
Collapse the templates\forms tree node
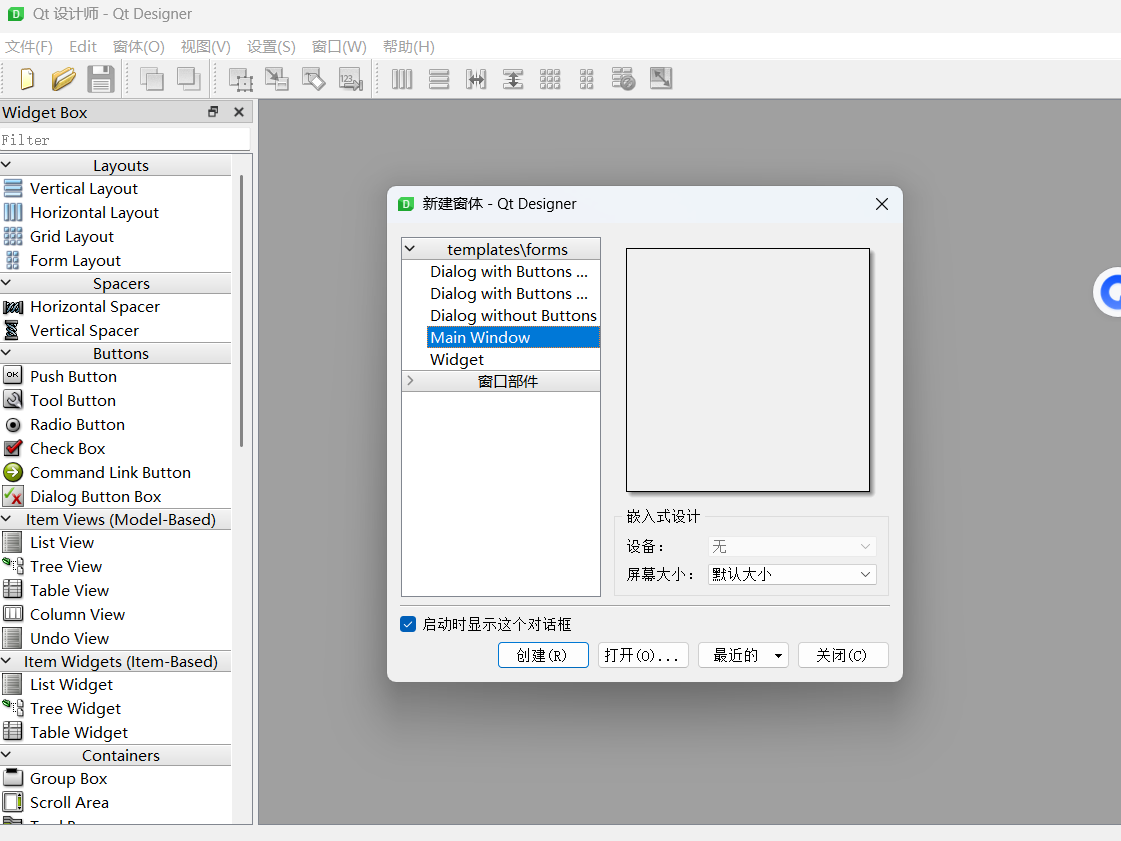(410, 249)
